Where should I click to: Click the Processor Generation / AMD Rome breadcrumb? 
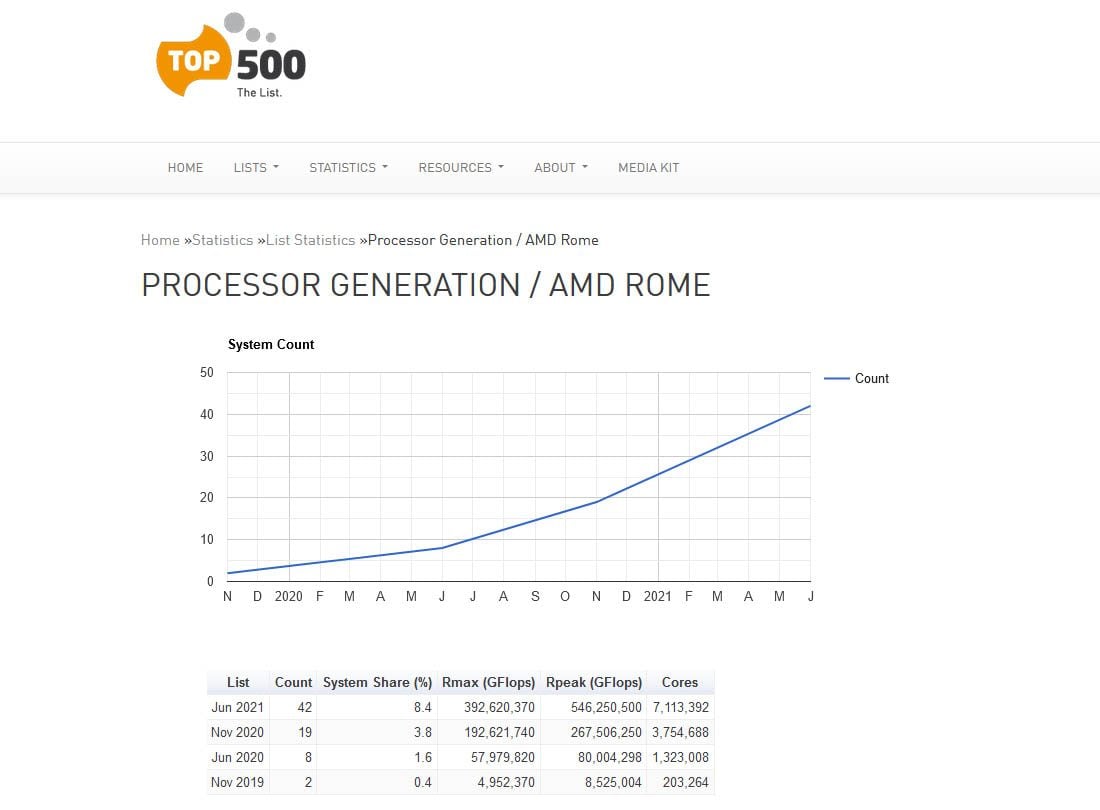[483, 240]
